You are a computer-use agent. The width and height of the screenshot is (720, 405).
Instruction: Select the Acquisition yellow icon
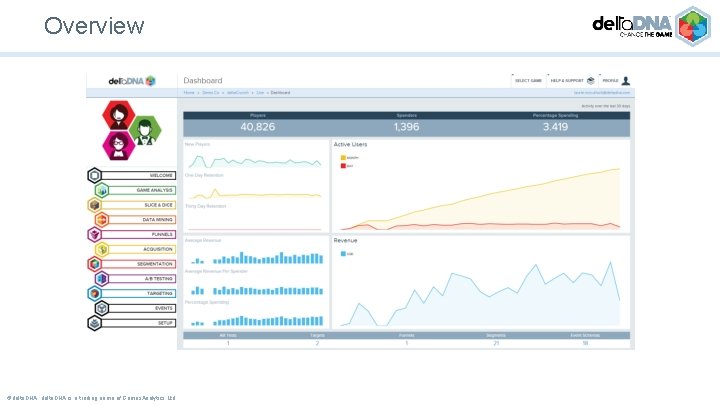(x=102, y=249)
